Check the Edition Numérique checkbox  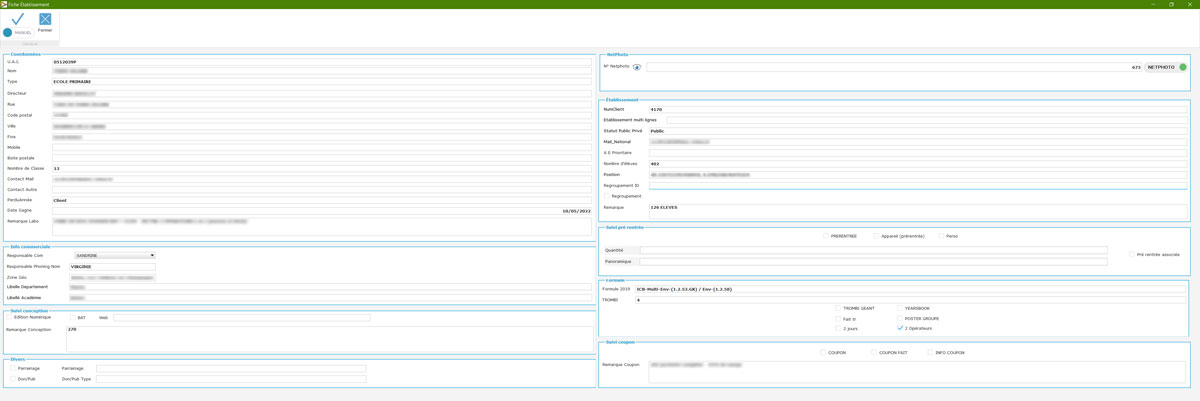pyautogui.click(x=10, y=317)
